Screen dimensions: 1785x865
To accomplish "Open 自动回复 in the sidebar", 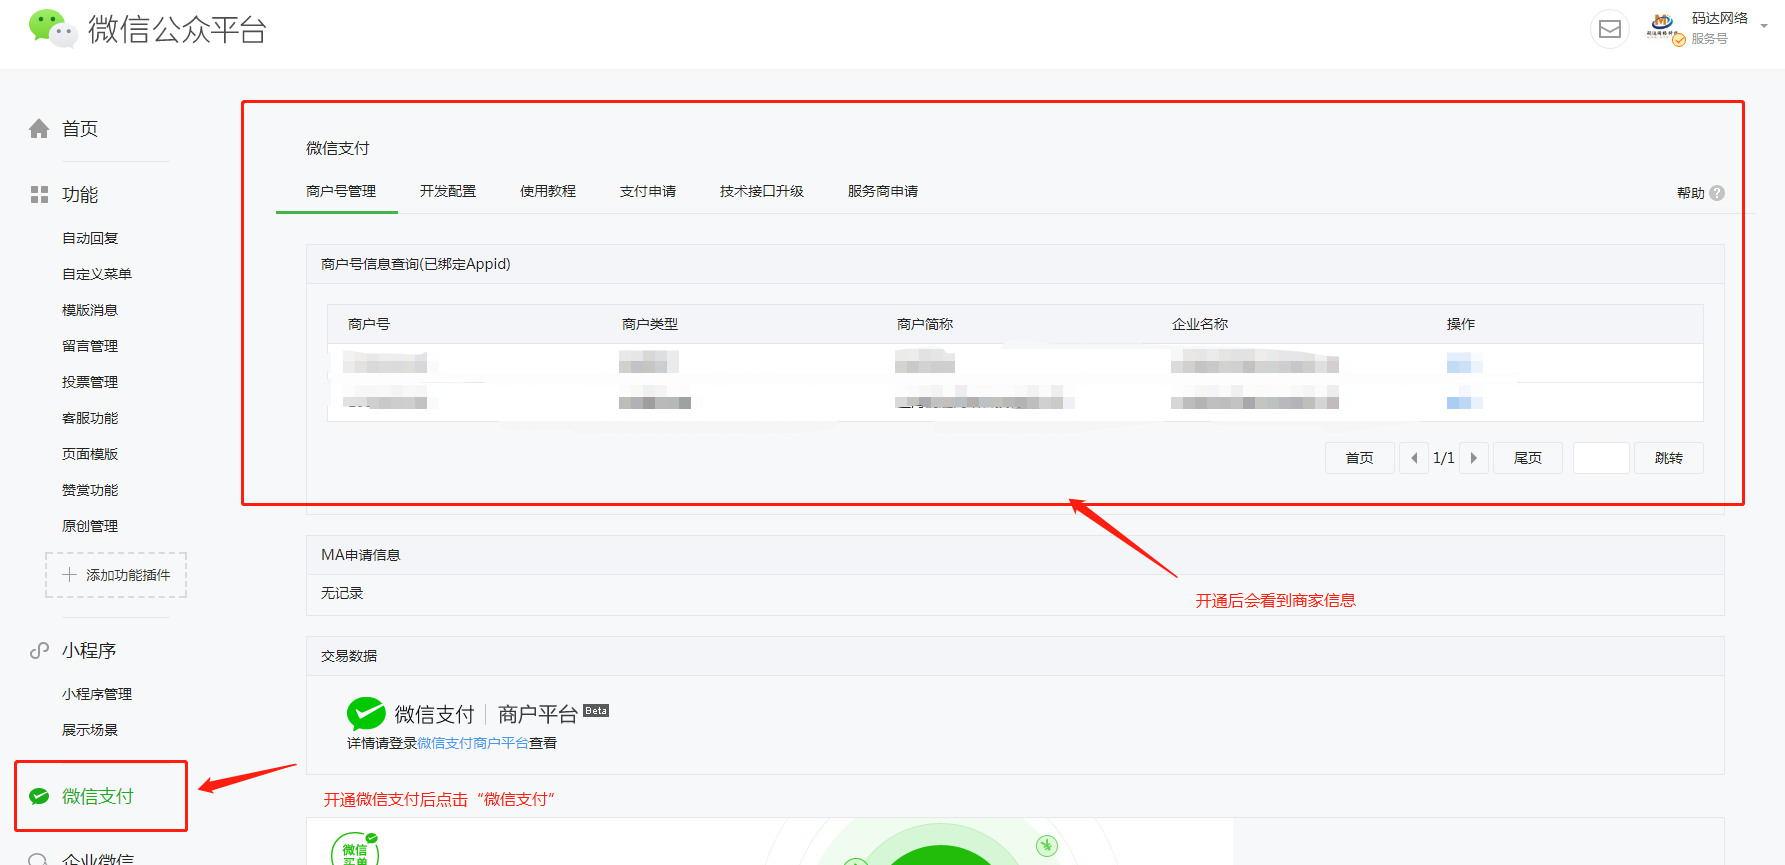I will click(90, 238).
